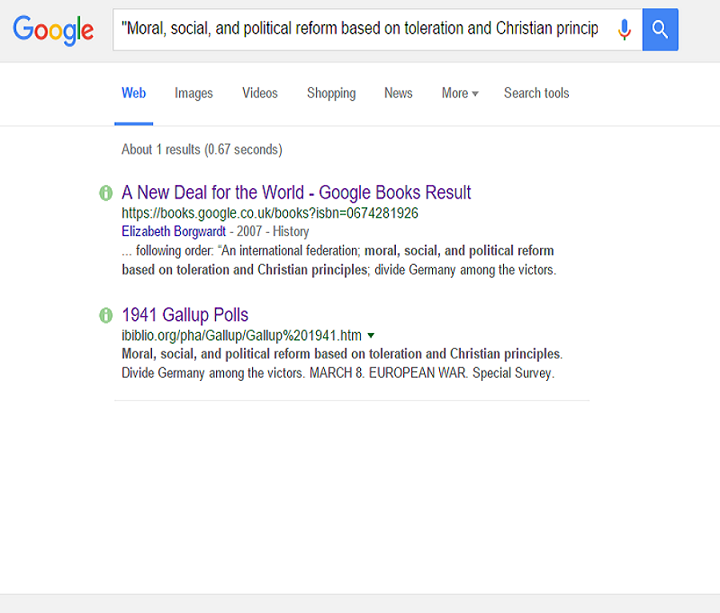Image resolution: width=720 pixels, height=613 pixels.
Task: Click the blue search magnifier button
Action: point(660,29)
